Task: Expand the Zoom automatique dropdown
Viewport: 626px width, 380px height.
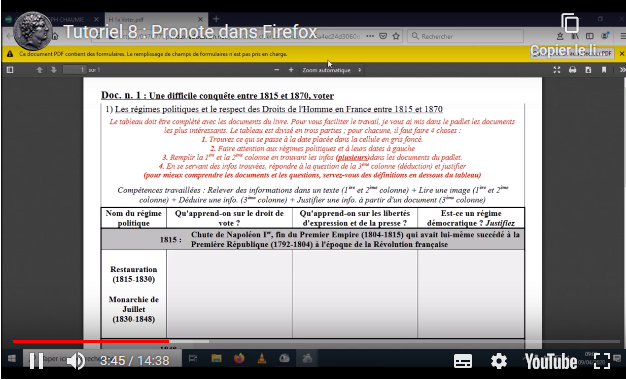Action: (x=332, y=70)
